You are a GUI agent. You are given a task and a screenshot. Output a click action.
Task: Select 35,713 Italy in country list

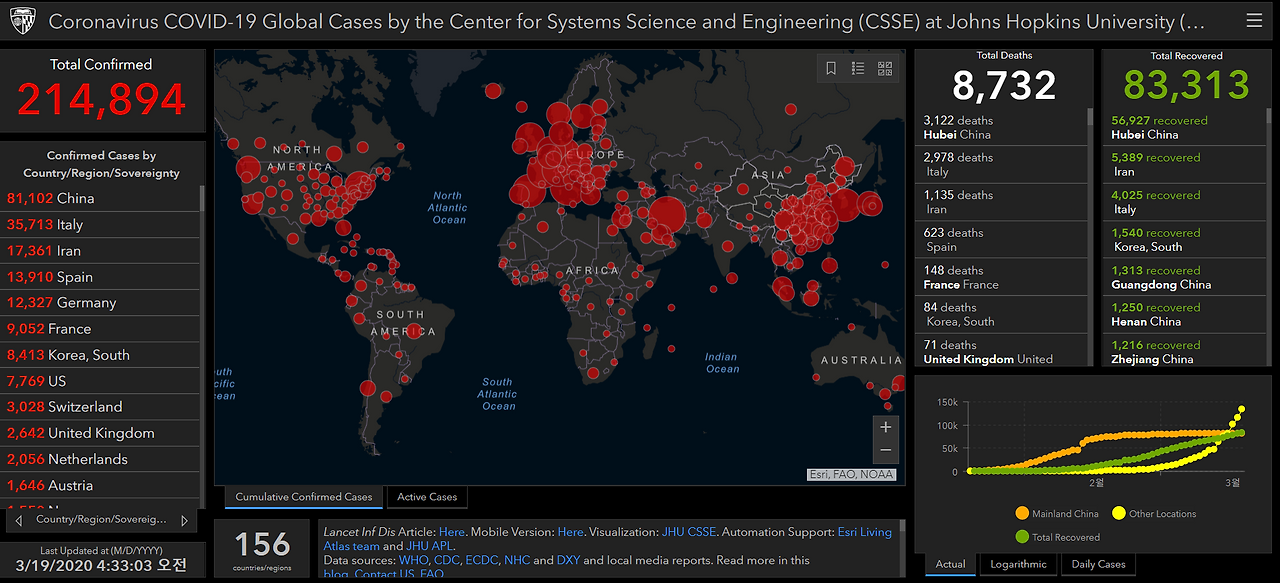[100, 224]
